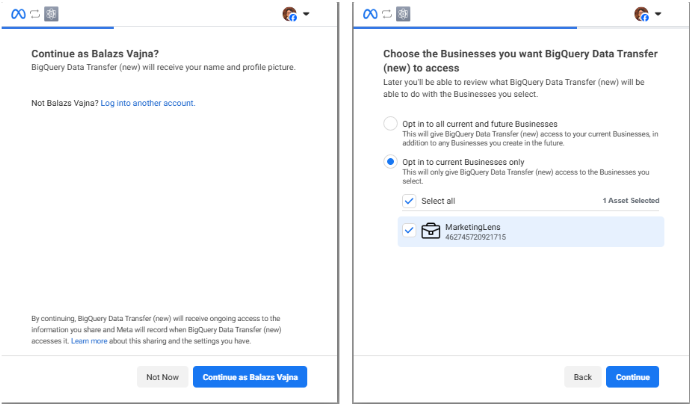Open the Learn more link
This screenshot has height=406, width=692.
point(89,341)
